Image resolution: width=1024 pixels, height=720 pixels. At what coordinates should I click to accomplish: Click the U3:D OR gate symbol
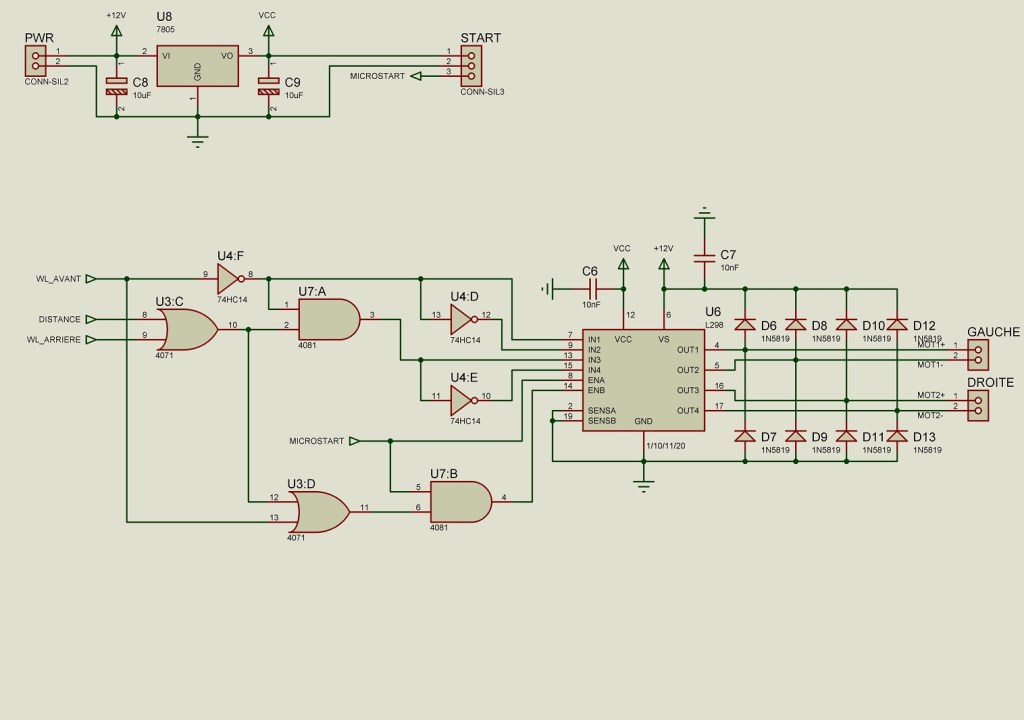point(316,512)
